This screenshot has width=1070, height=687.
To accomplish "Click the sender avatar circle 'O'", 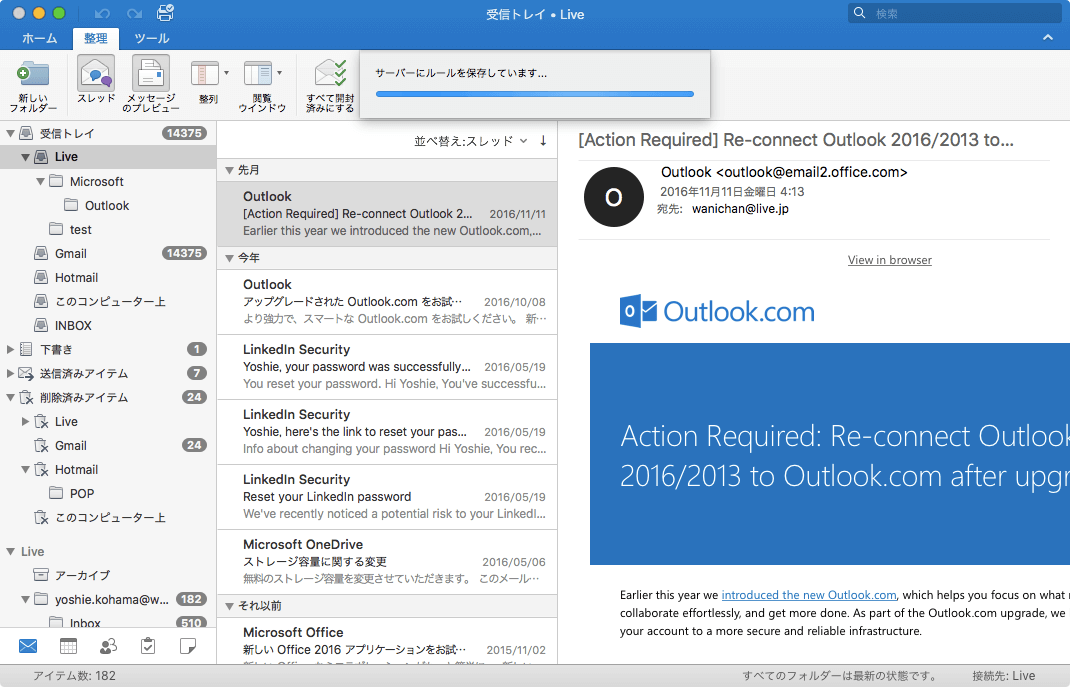I will (x=613, y=197).
